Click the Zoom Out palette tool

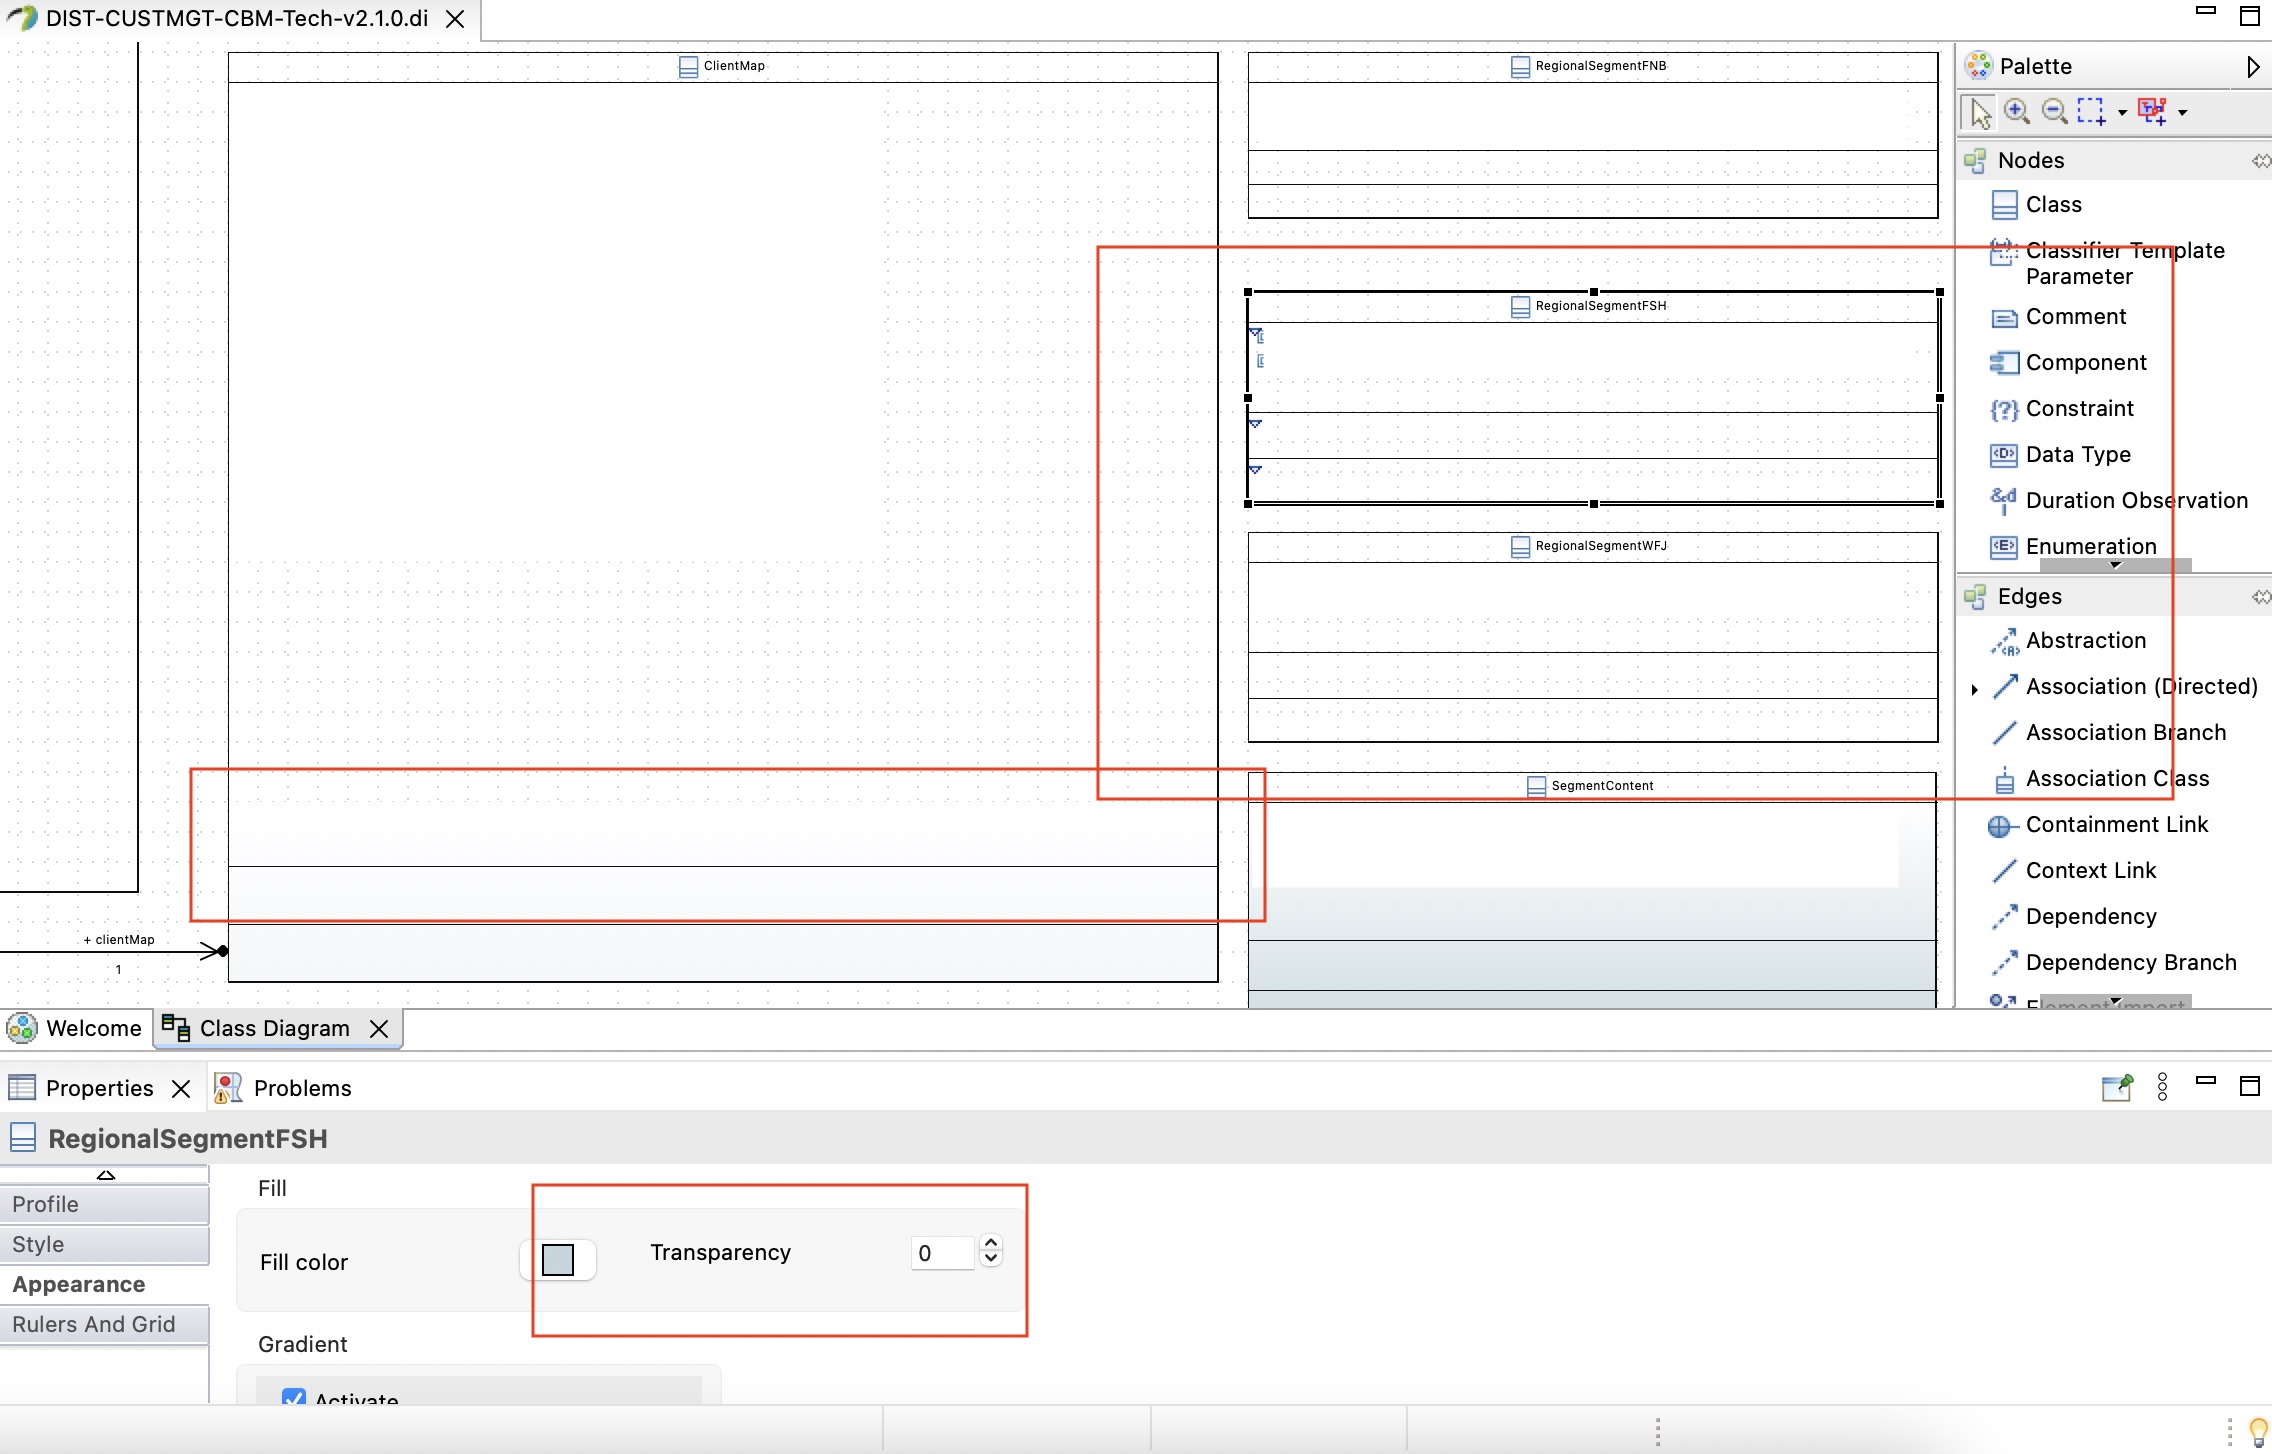2054,111
